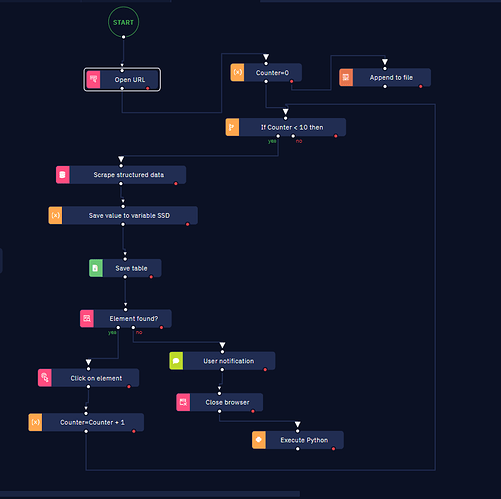Click the no output port of Element found?
Viewport: 501px width, 499px height.
[133, 327]
